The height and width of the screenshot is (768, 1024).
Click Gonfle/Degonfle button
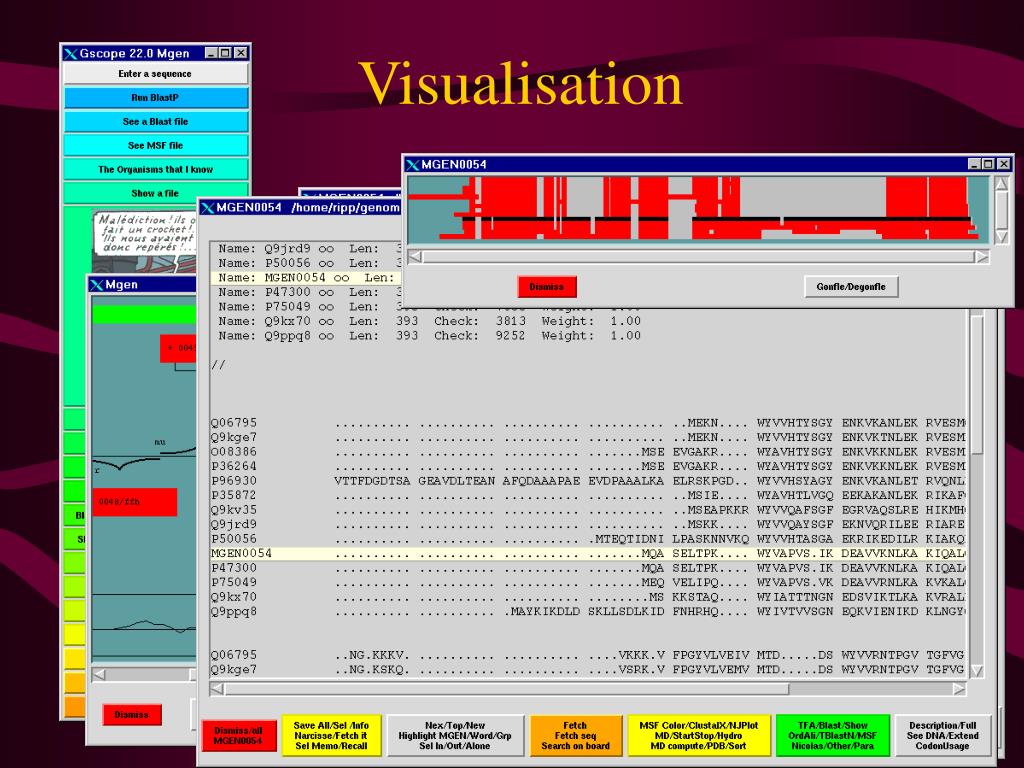[851, 287]
